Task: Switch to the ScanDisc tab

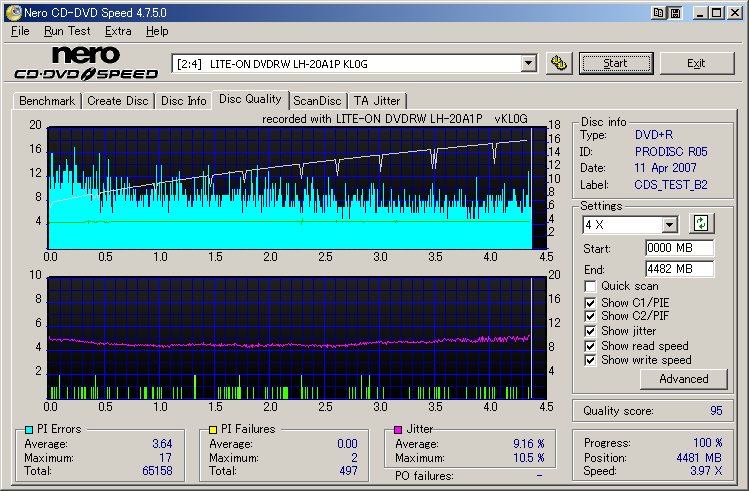Action: [x=317, y=101]
